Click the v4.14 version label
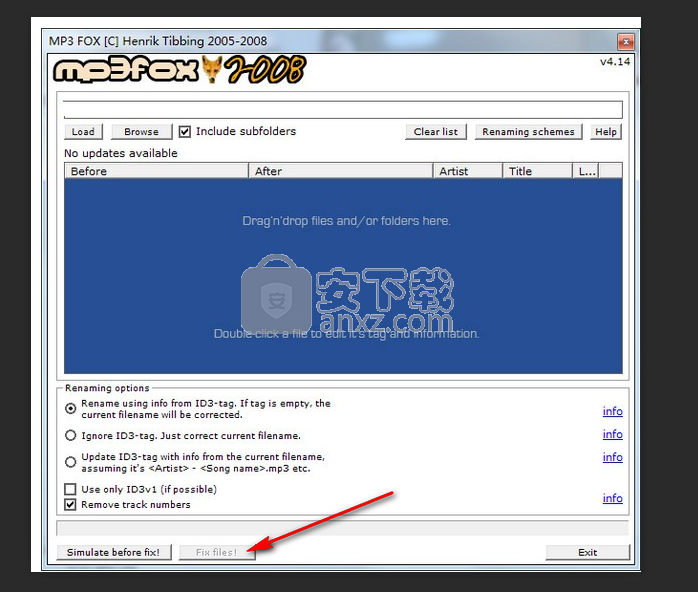The width and height of the screenshot is (698, 592). pyautogui.click(x=615, y=62)
